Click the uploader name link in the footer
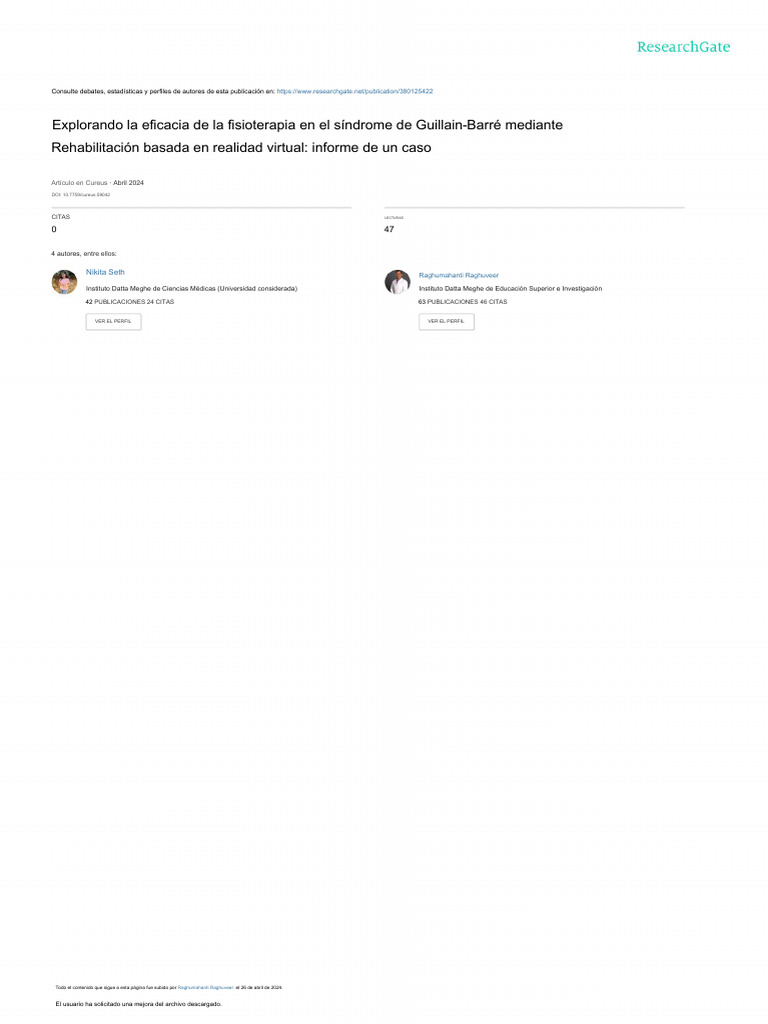 coord(206,987)
